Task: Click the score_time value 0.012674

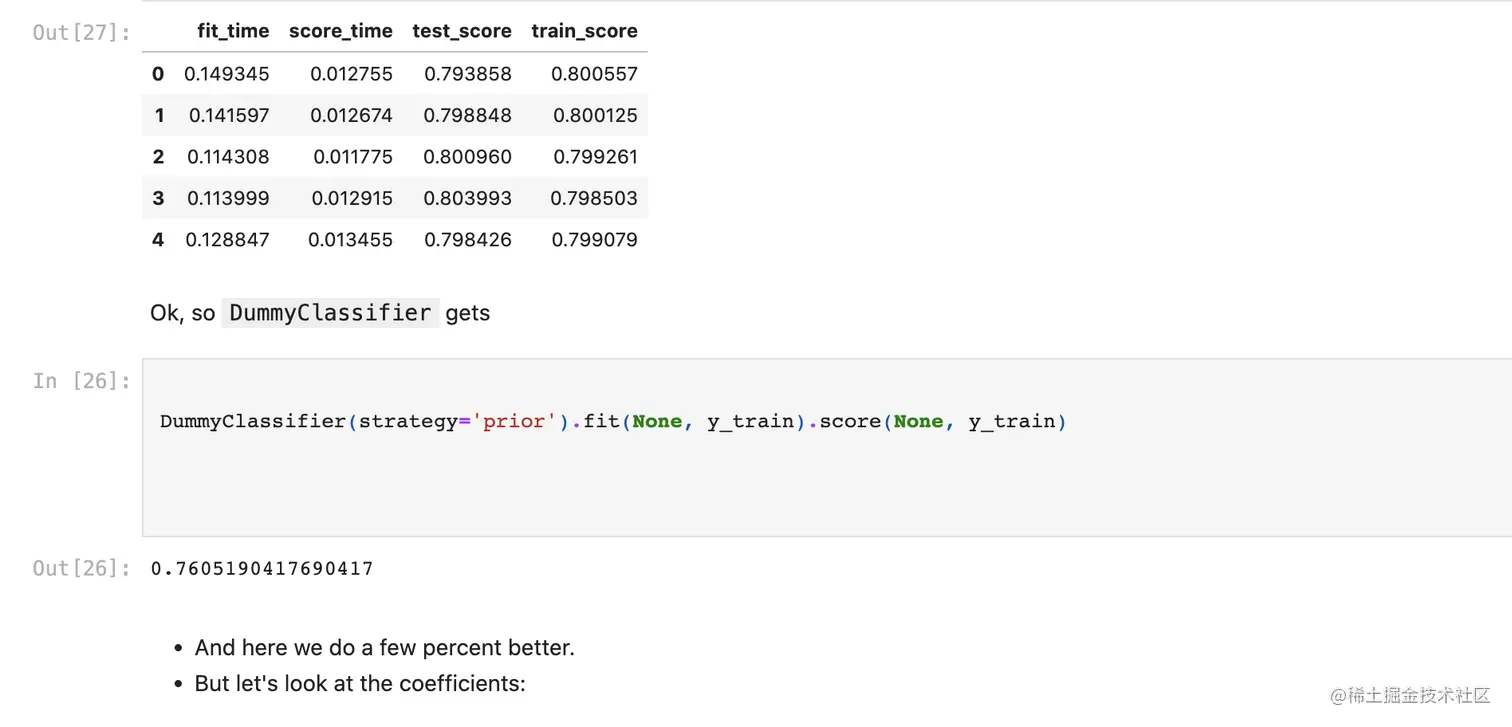Action: pyautogui.click(x=351, y=116)
